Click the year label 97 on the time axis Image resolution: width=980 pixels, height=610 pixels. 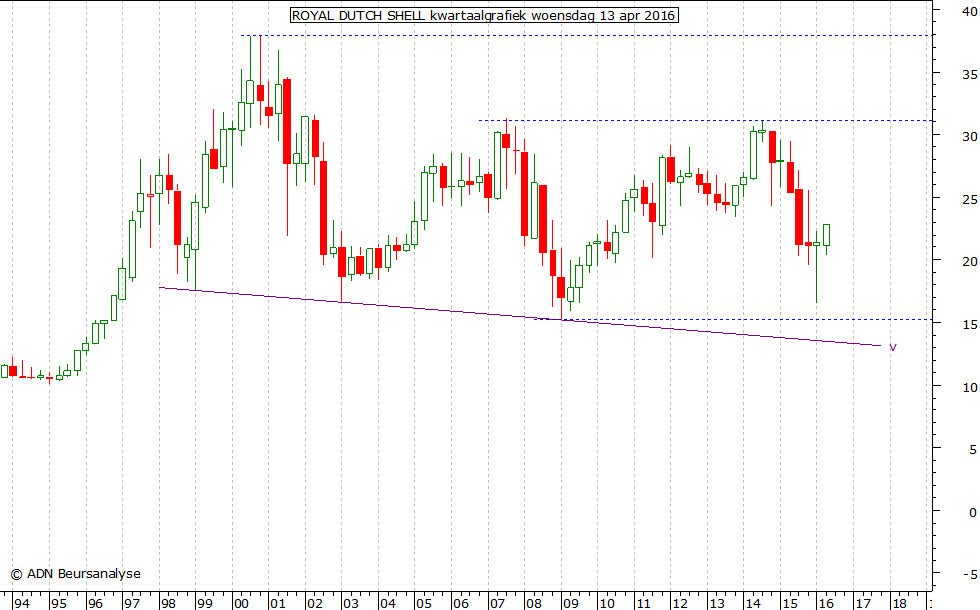coord(131,604)
